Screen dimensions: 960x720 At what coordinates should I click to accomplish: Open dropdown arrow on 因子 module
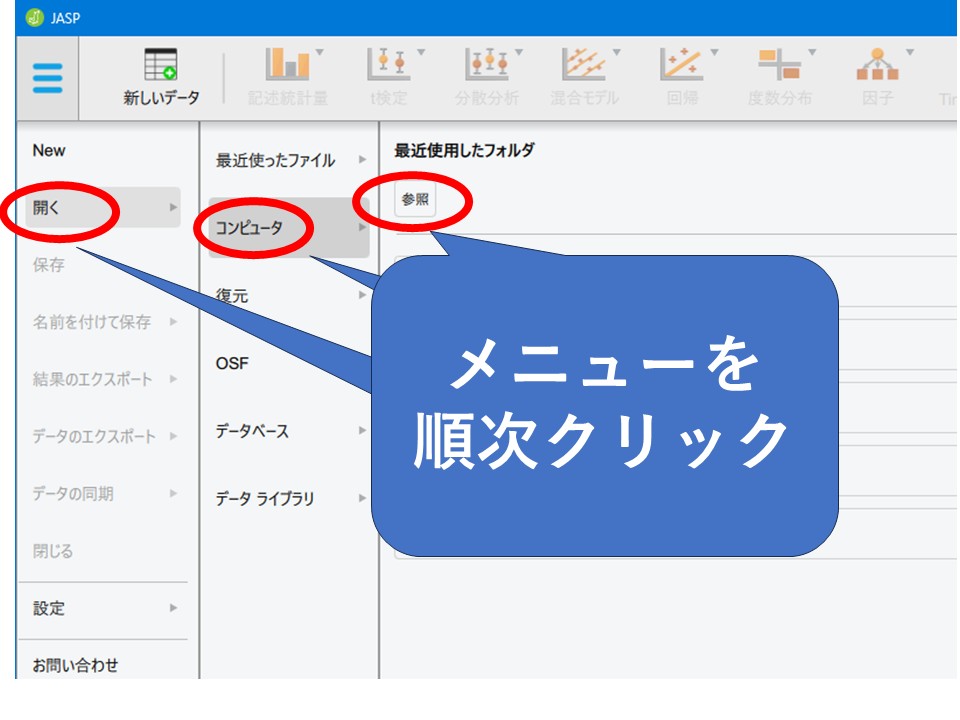910,53
